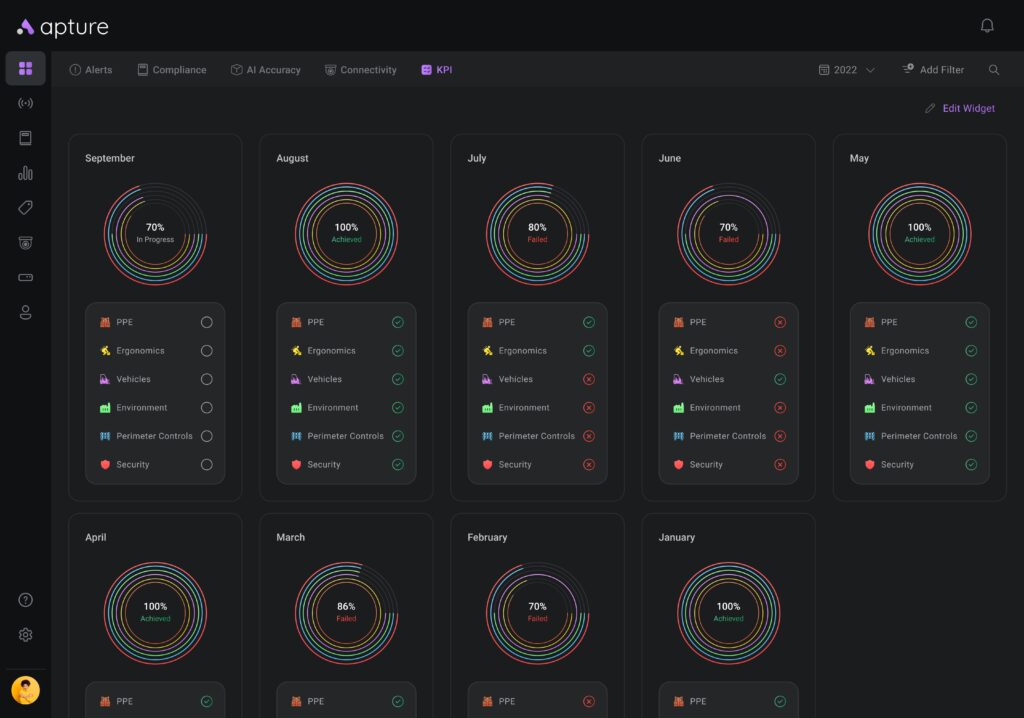Viewport: 1024px width, 718px height.
Task: Switch to the AI Accuracy tab
Action: [x=265, y=70]
